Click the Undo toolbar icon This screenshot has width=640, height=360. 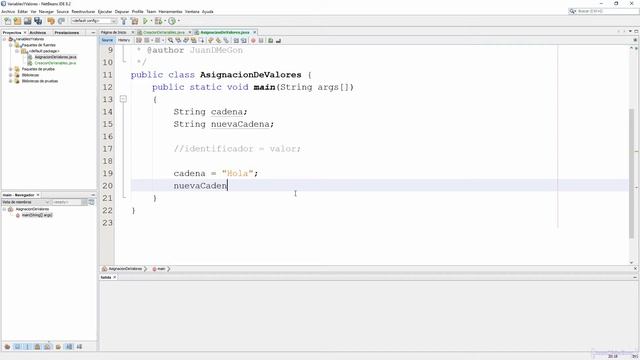(51, 21)
